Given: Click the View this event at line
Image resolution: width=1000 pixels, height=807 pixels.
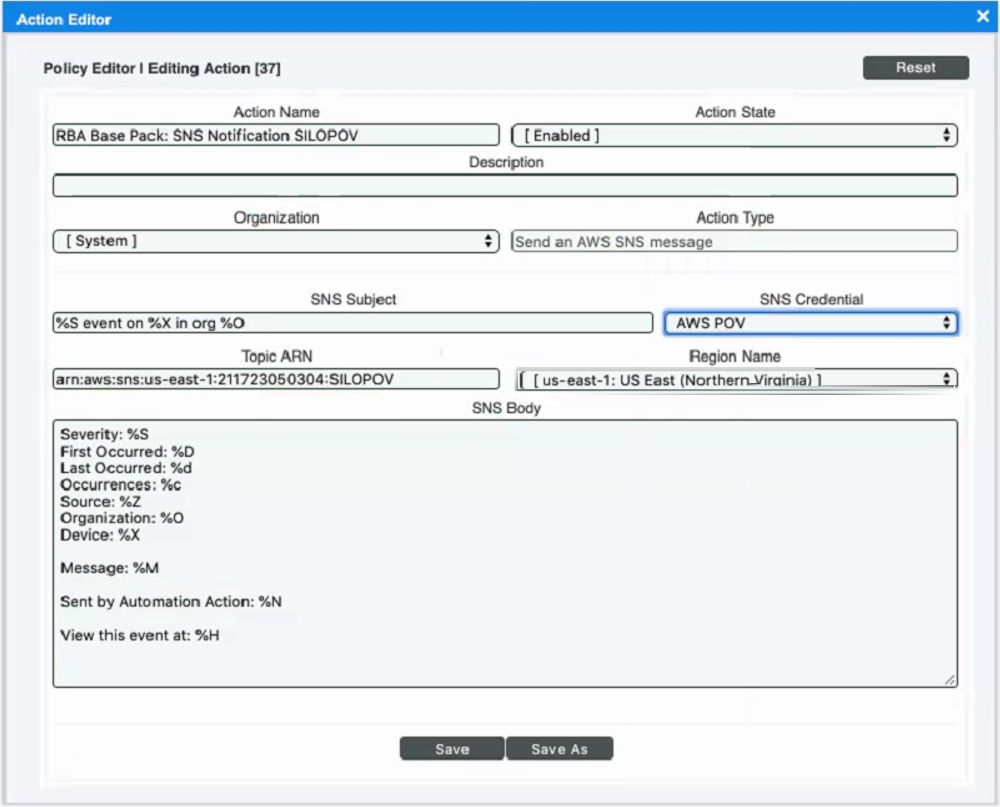Looking at the screenshot, I should pos(140,635).
